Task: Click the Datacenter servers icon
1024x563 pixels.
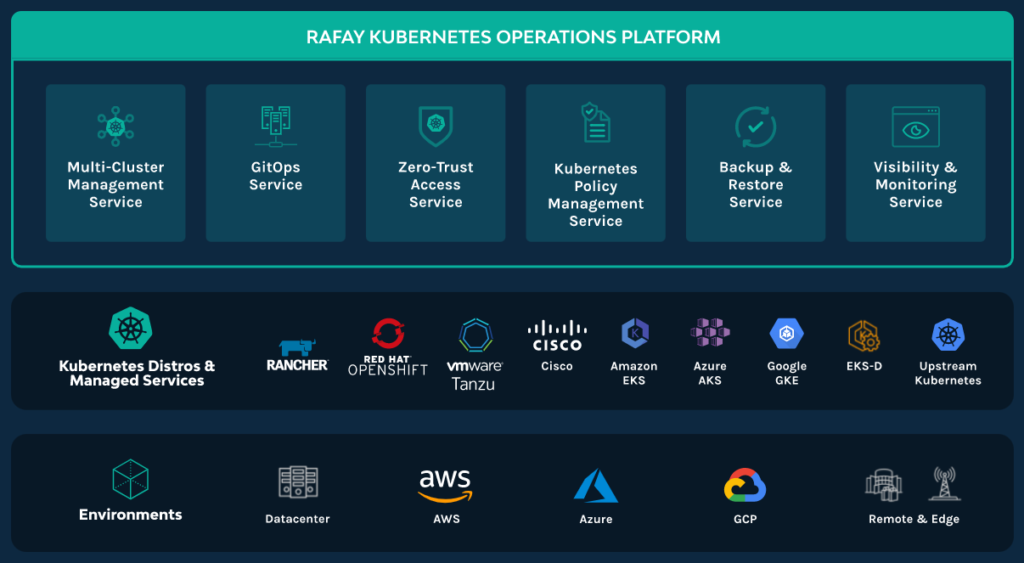Action: 298,483
